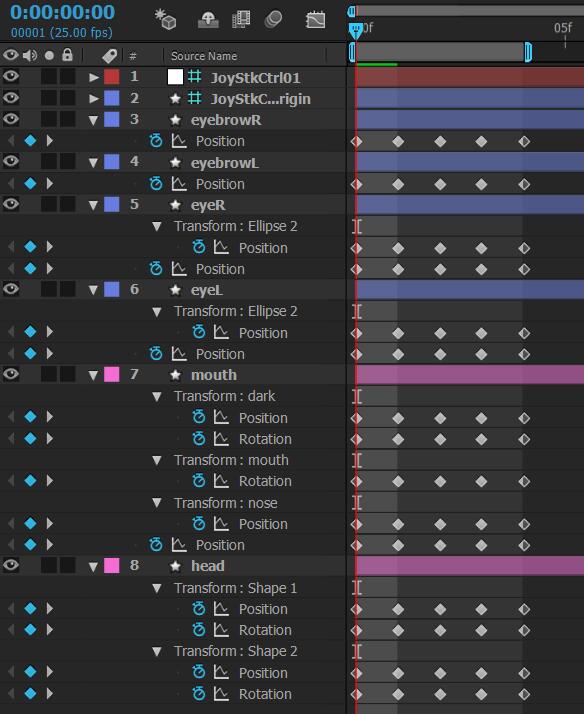Hide the eyeR layer

11,204
